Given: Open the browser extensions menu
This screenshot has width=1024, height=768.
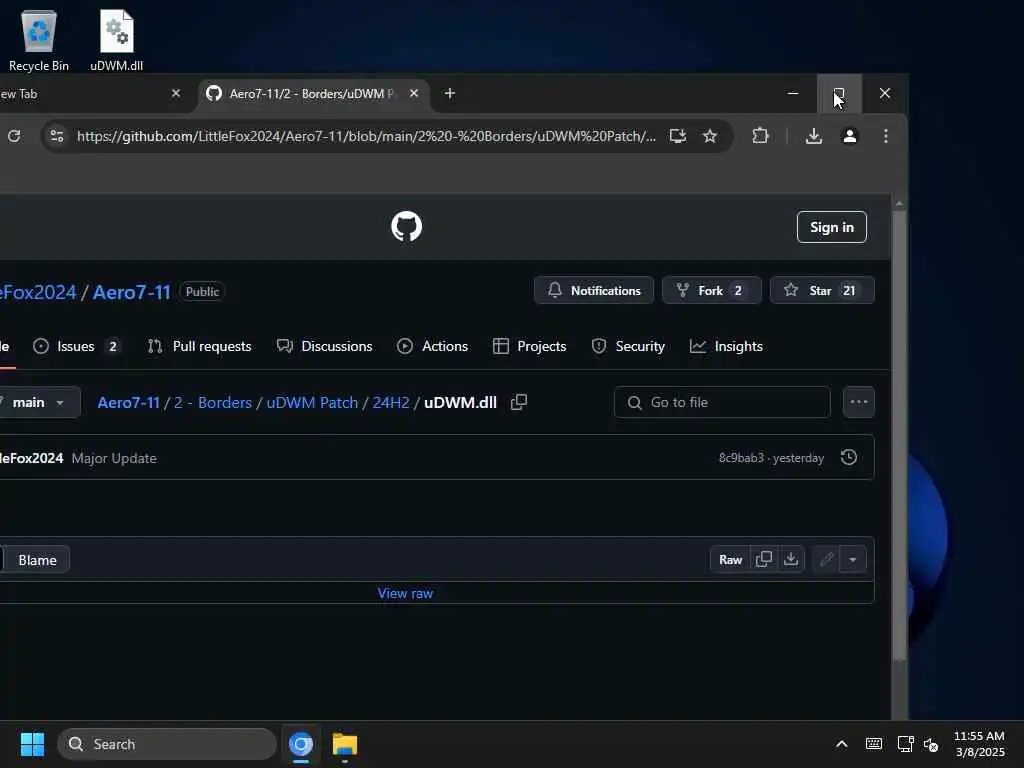Looking at the screenshot, I should [760, 136].
